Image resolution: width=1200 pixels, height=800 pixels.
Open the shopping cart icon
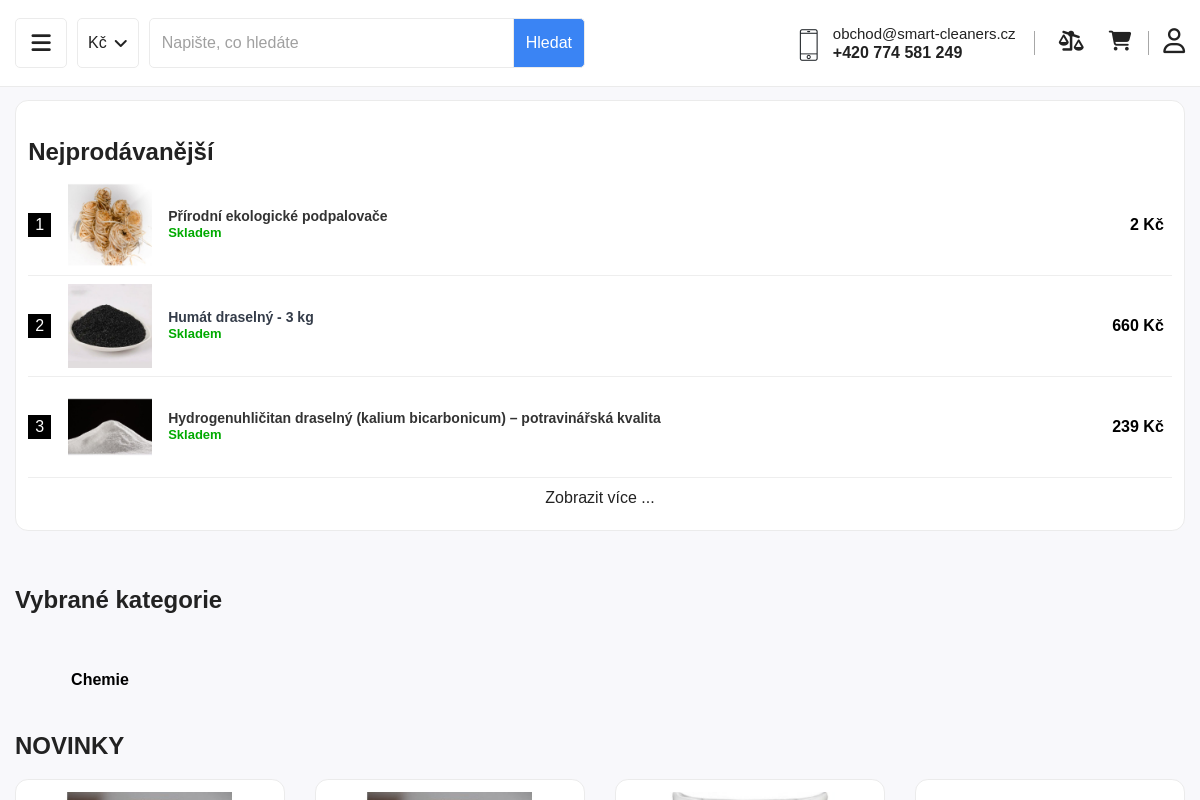pyautogui.click(x=1119, y=41)
